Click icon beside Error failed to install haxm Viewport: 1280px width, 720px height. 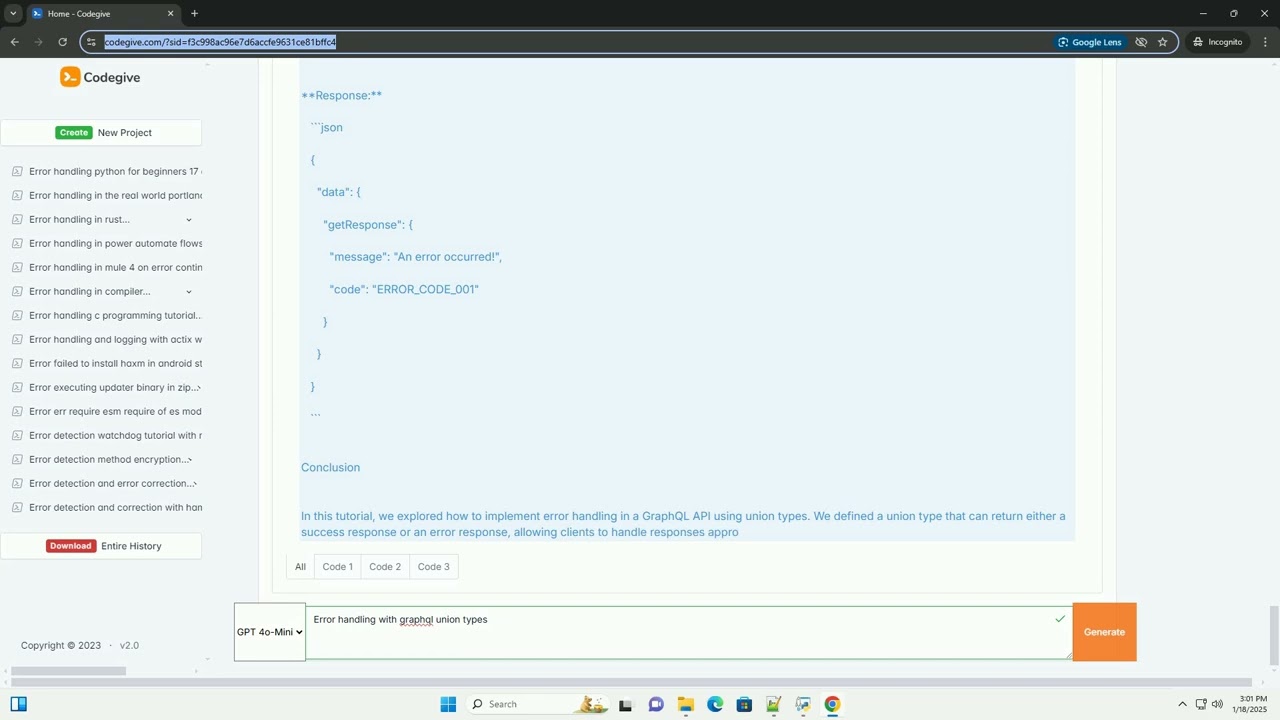coord(17,363)
